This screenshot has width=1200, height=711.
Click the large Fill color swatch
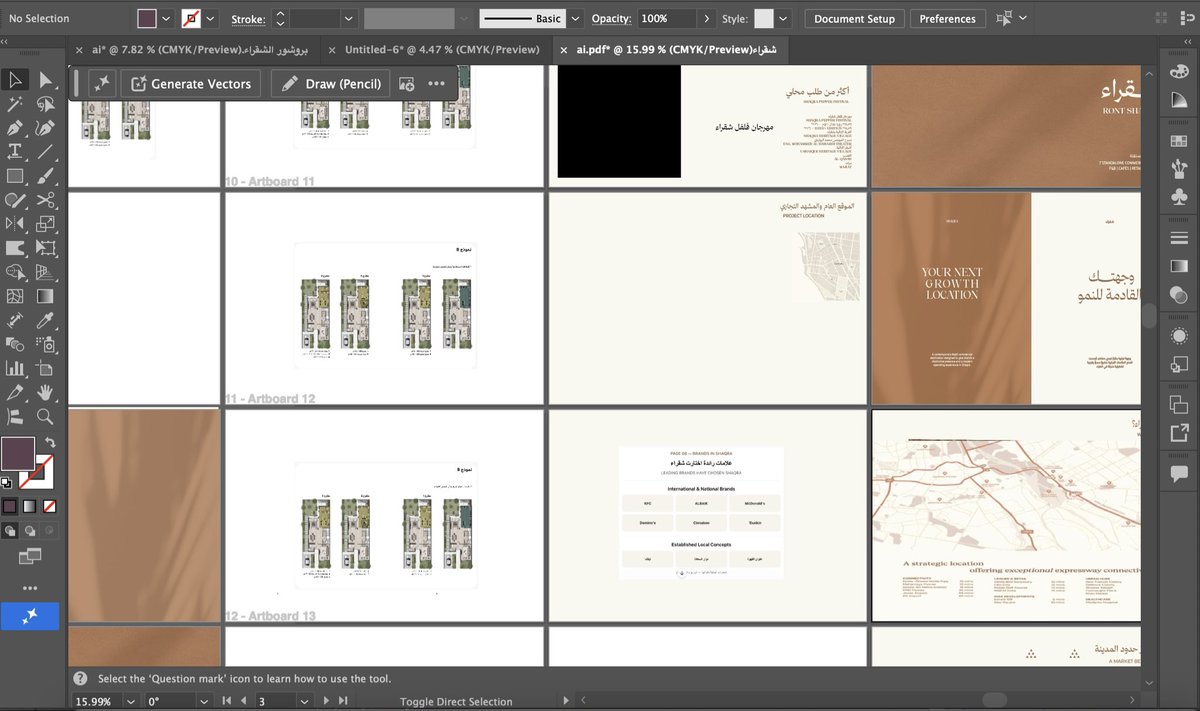(x=17, y=453)
